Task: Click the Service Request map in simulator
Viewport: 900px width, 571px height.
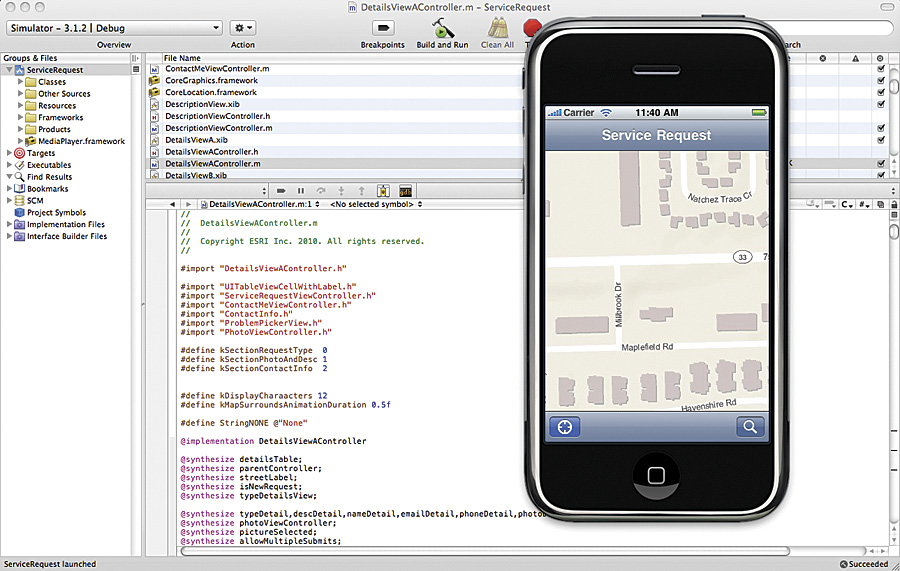Action: tap(657, 281)
